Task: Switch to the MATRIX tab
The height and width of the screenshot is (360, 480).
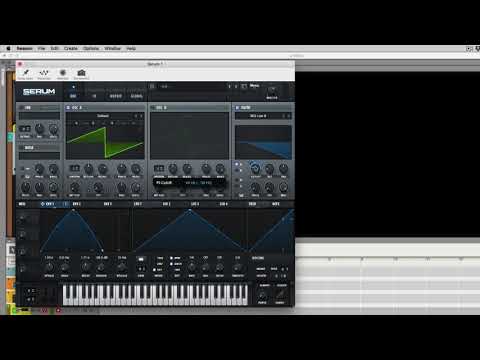Action: click(116, 96)
